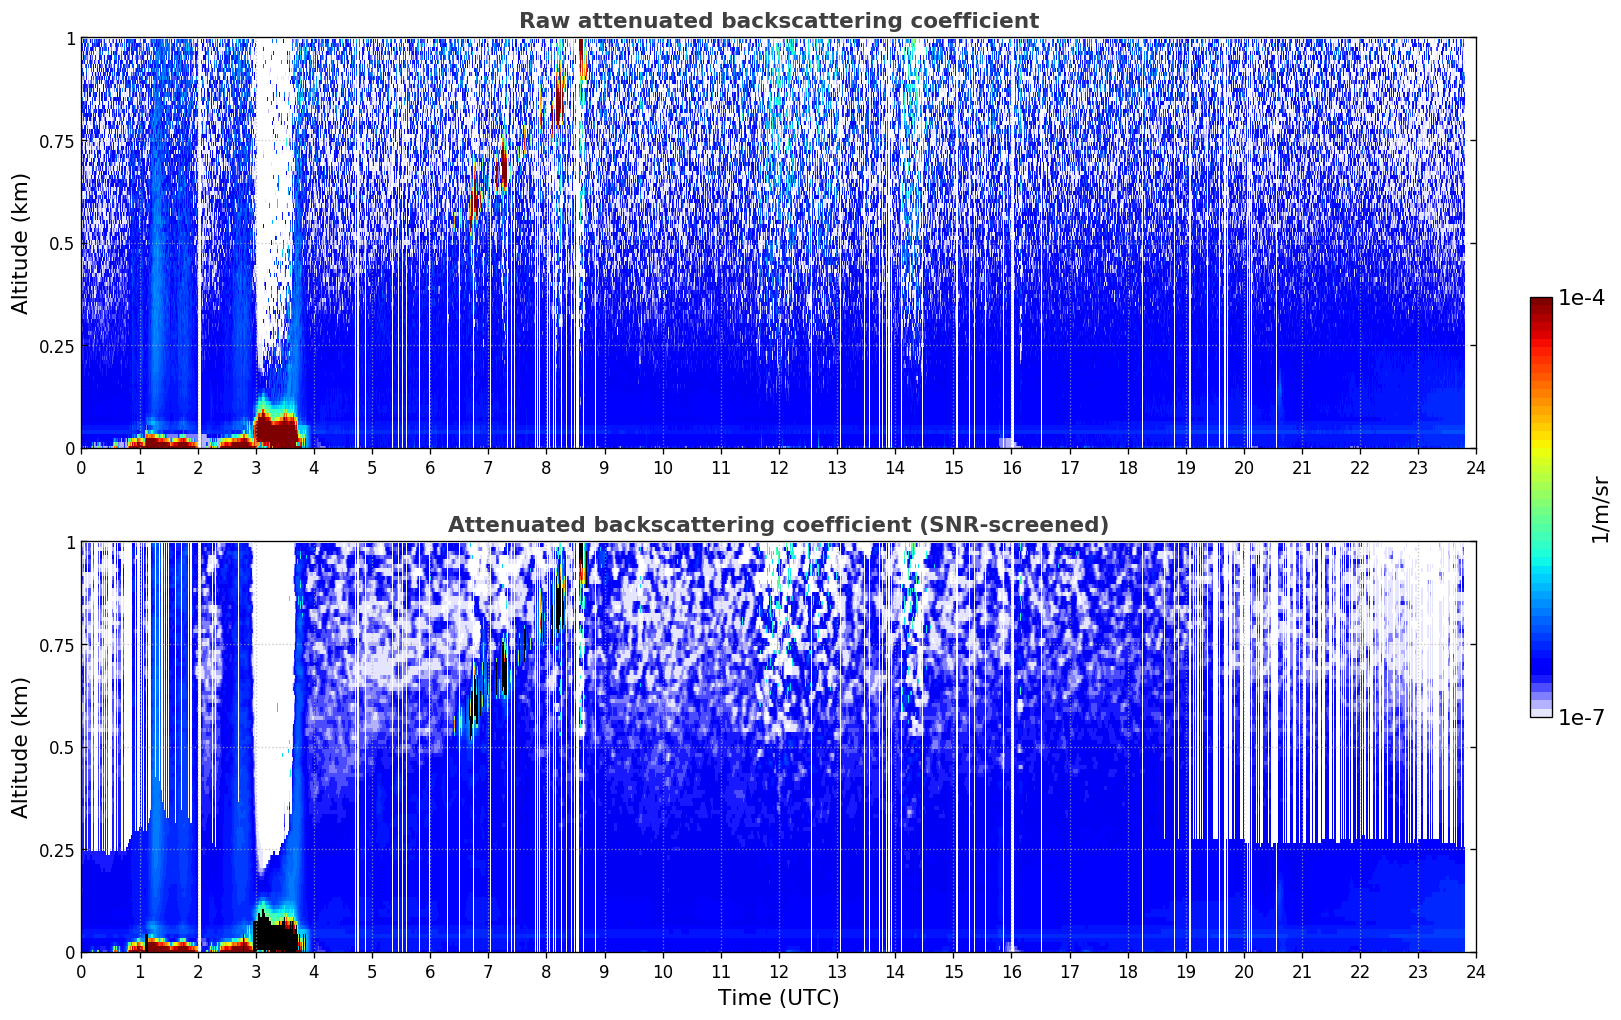
Task: Click the upper plot's time tick '0'
Action: point(82,467)
